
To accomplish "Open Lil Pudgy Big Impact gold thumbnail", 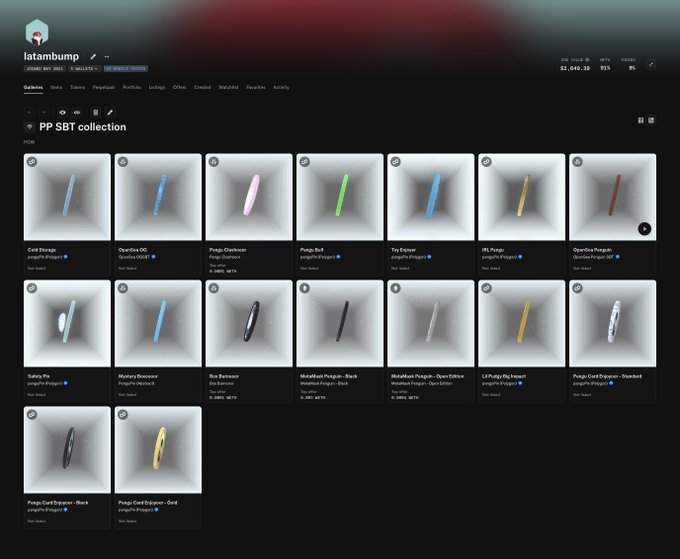I will pos(522,324).
